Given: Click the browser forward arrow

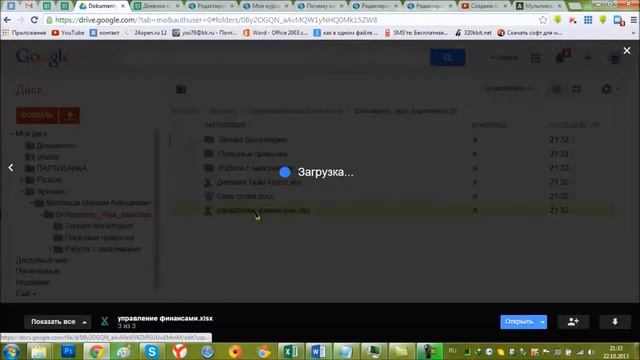Looking at the screenshot, I should coord(20,20).
